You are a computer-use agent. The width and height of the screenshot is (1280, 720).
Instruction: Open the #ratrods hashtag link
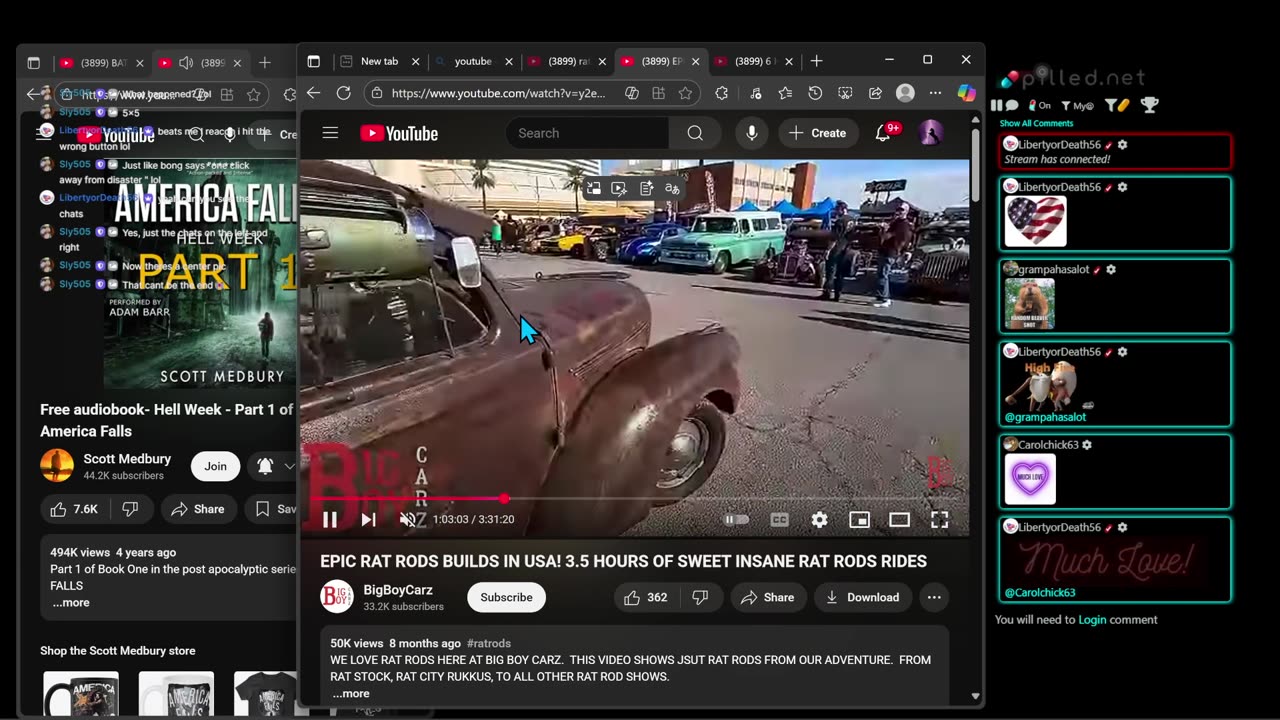point(489,643)
